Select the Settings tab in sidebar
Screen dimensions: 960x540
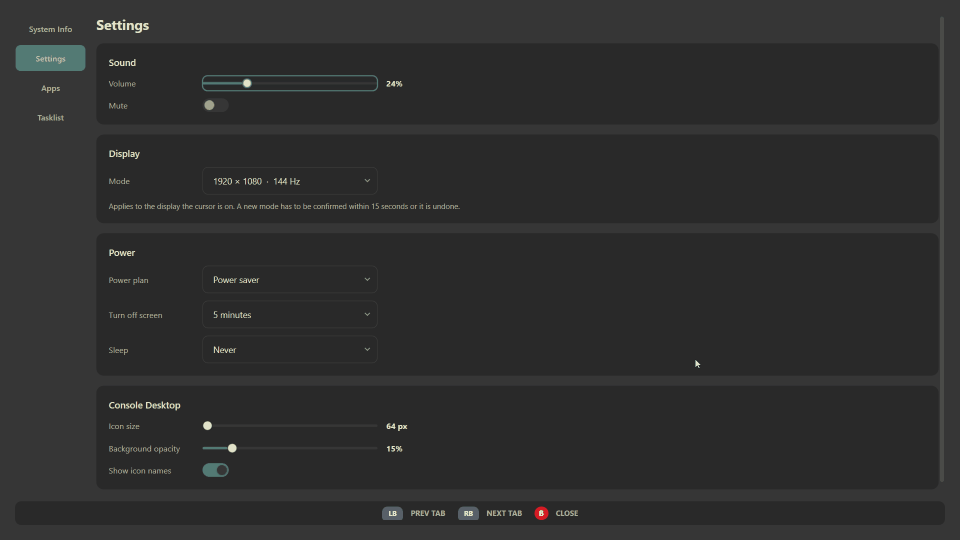click(x=50, y=59)
